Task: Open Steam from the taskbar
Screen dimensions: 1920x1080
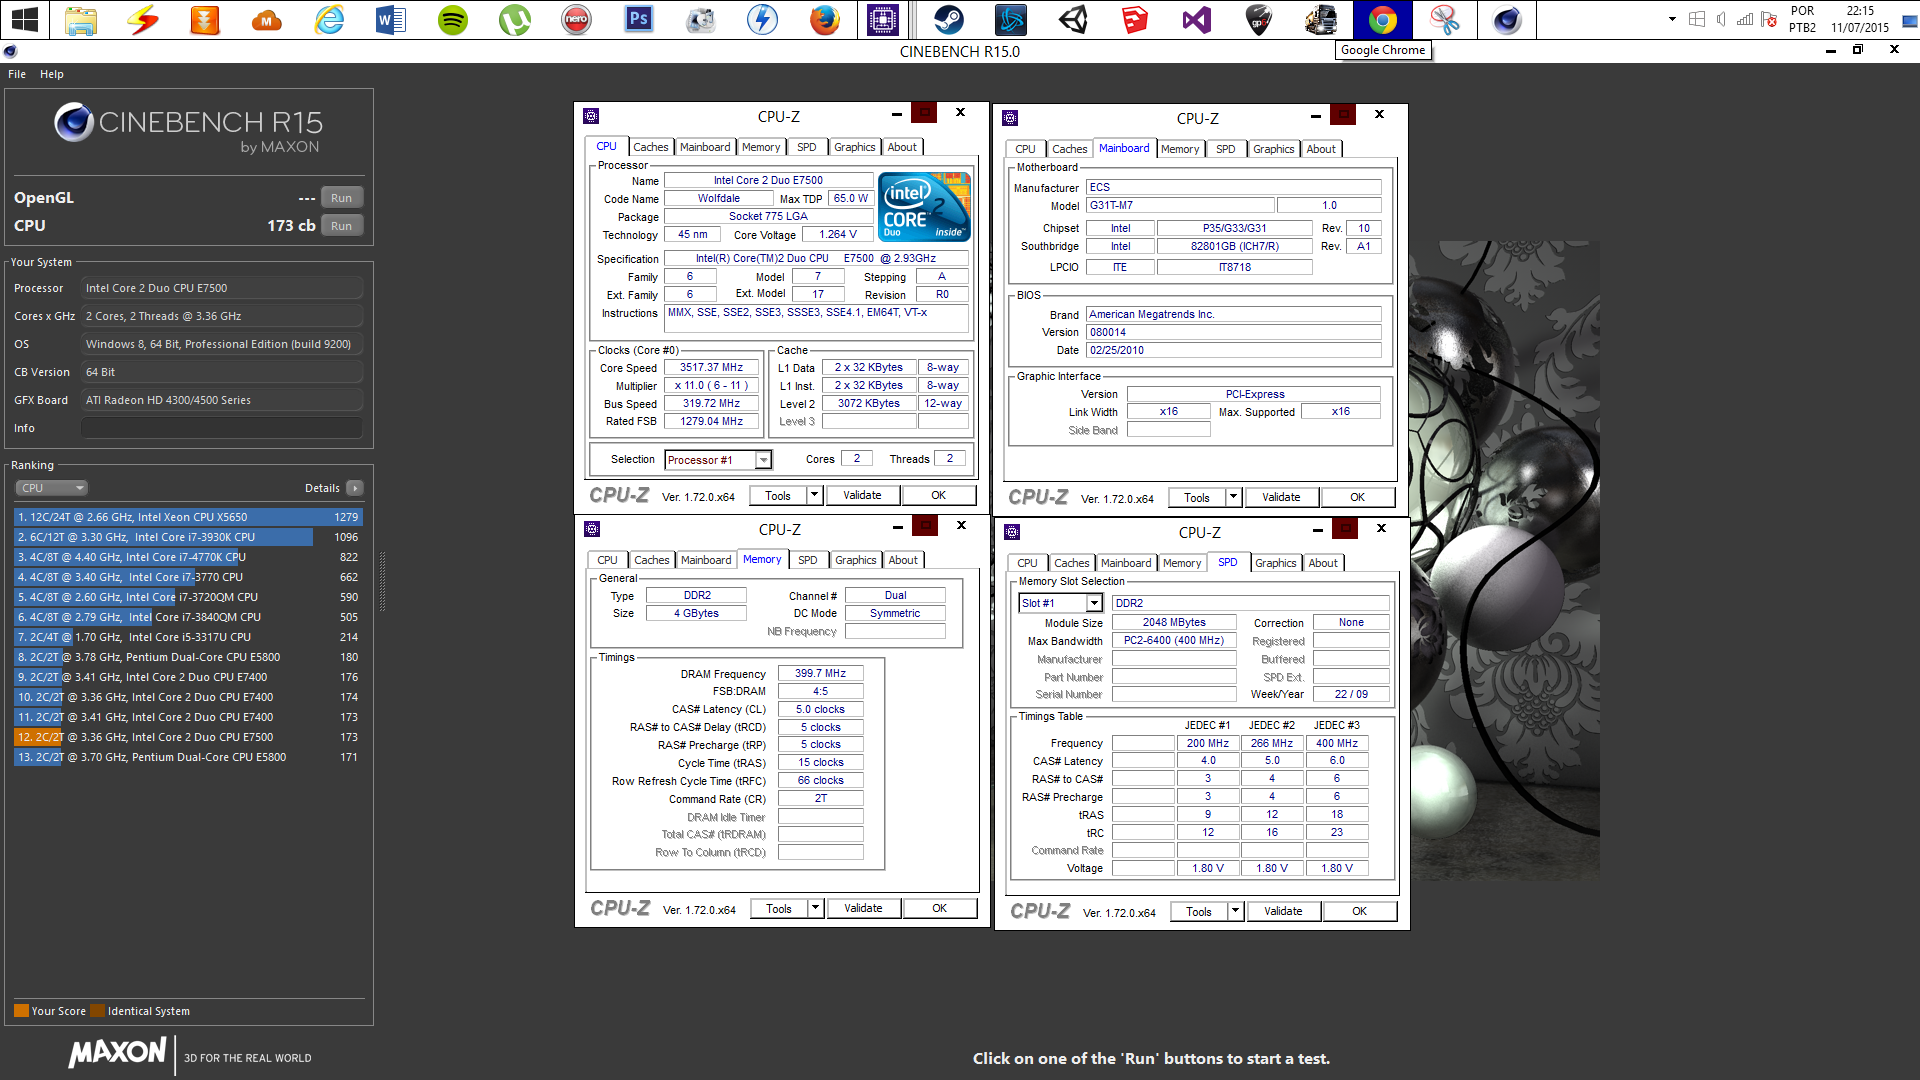Action: point(949,19)
